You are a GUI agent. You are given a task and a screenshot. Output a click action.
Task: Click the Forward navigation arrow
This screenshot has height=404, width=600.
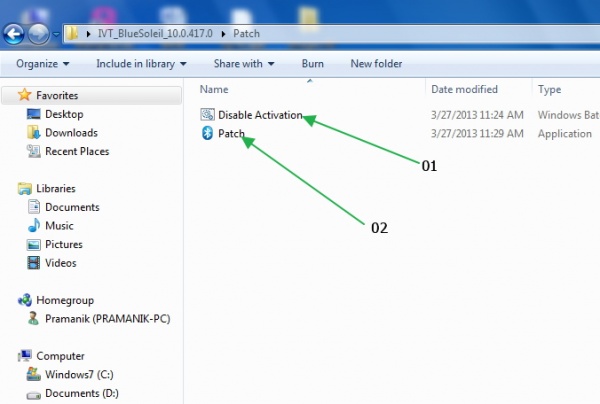(39, 34)
